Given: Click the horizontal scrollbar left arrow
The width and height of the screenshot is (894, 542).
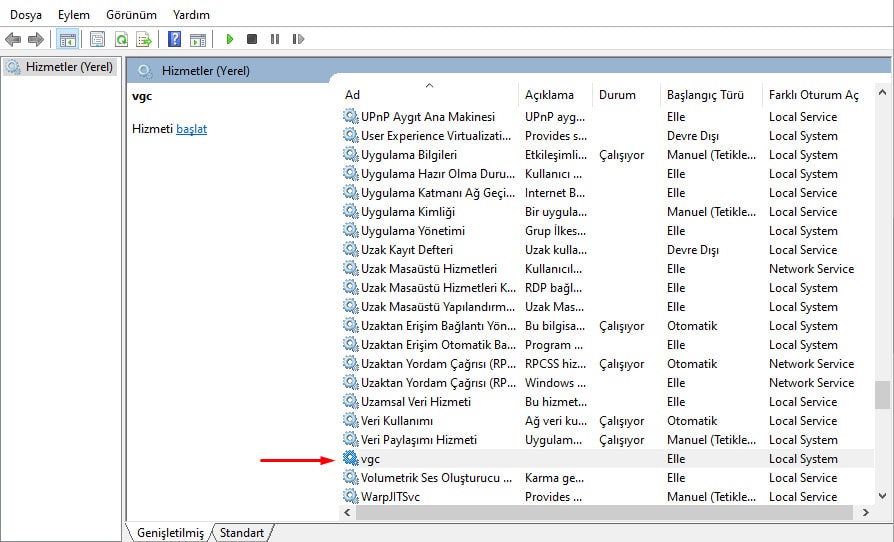Looking at the screenshot, I should [x=347, y=512].
